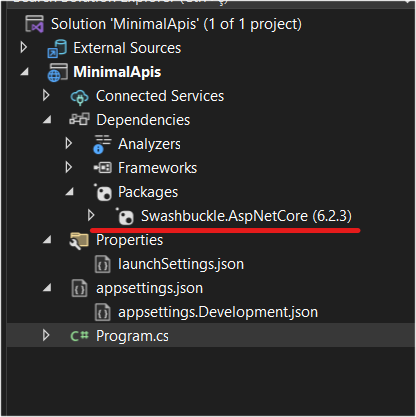Expand the Swashbuckle.AspNetCore package arrow
Image resolution: width=416 pixels, height=417 pixels.
click(x=91, y=216)
